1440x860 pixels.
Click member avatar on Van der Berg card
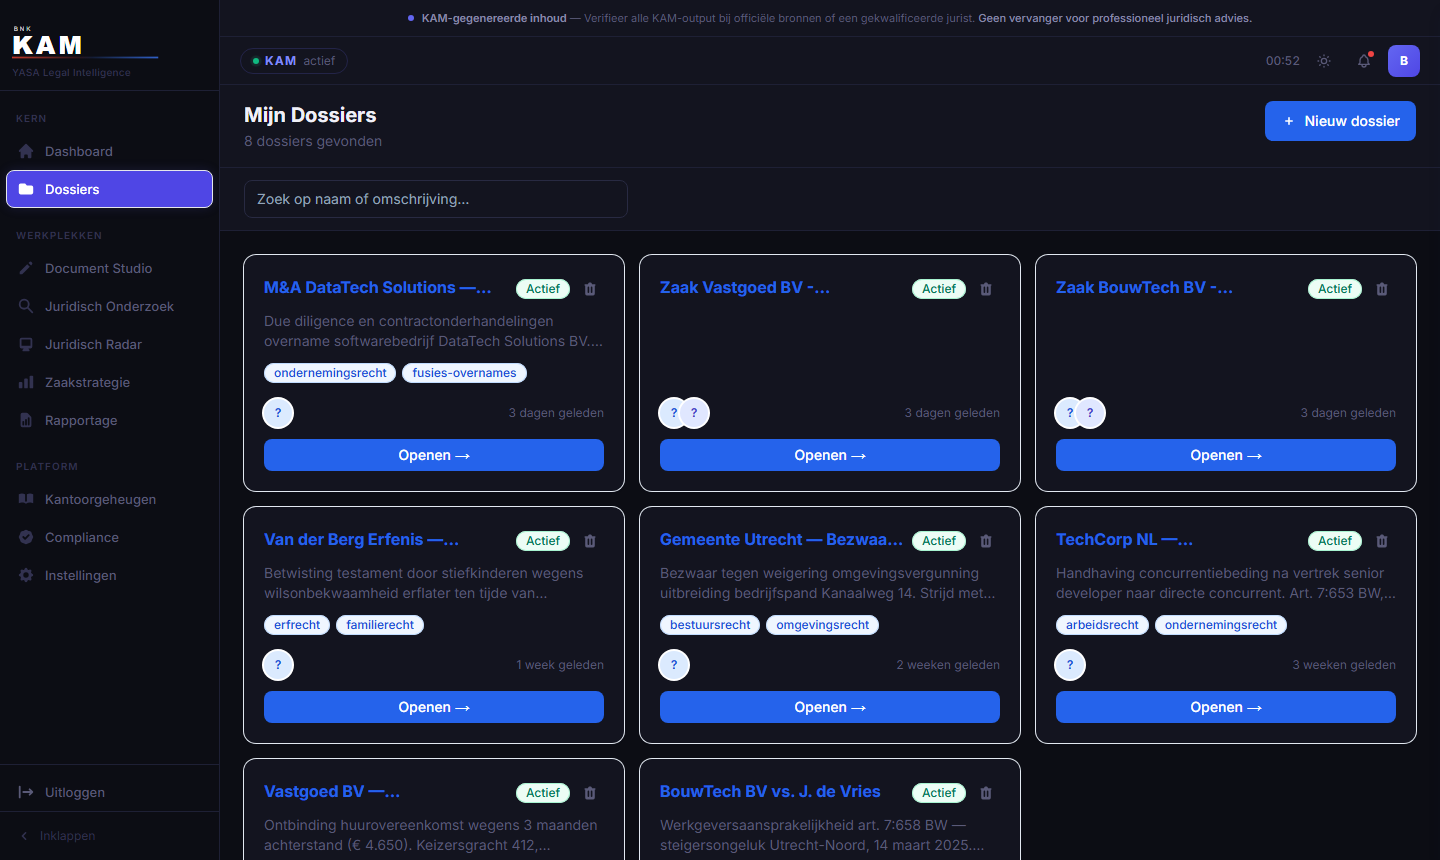point(278,665)
